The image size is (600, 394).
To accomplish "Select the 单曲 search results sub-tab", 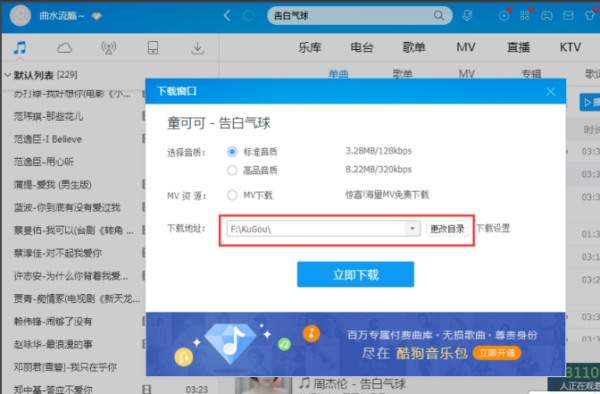I will (x=339, y=73).
